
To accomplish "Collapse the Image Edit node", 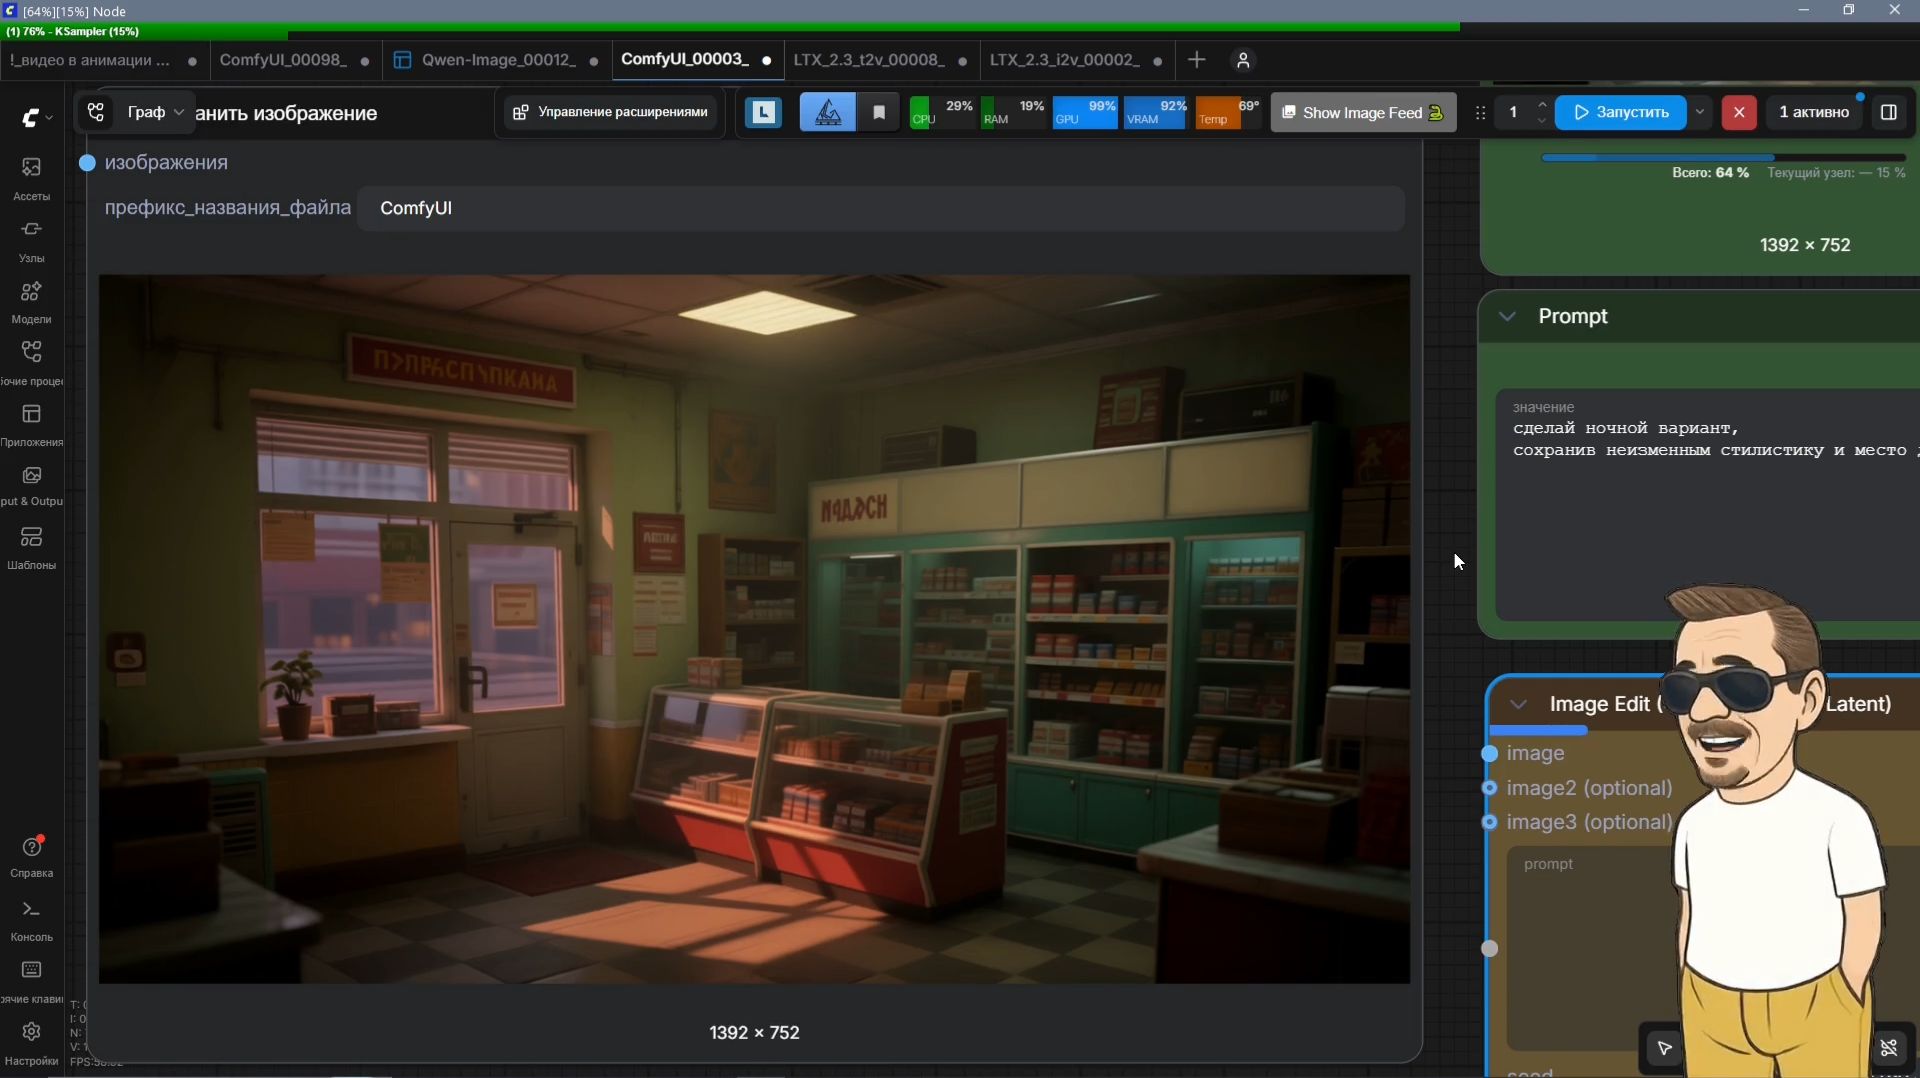I will [x=1518, y=705].
